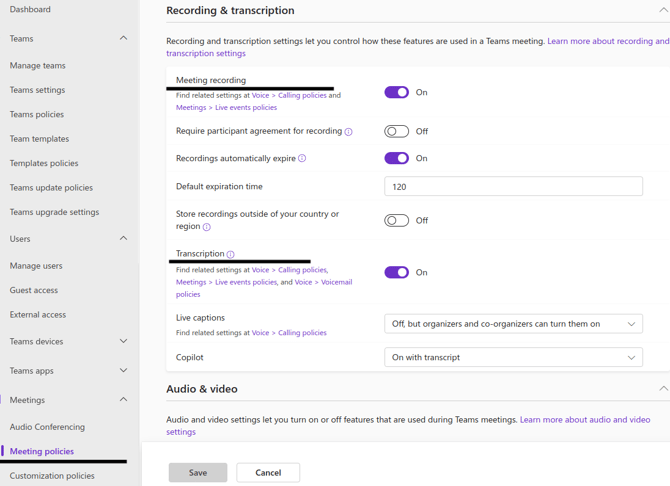Toggle the Meeting recording switch
Screen dimensions: 670x486
click(x=397, y=92)
